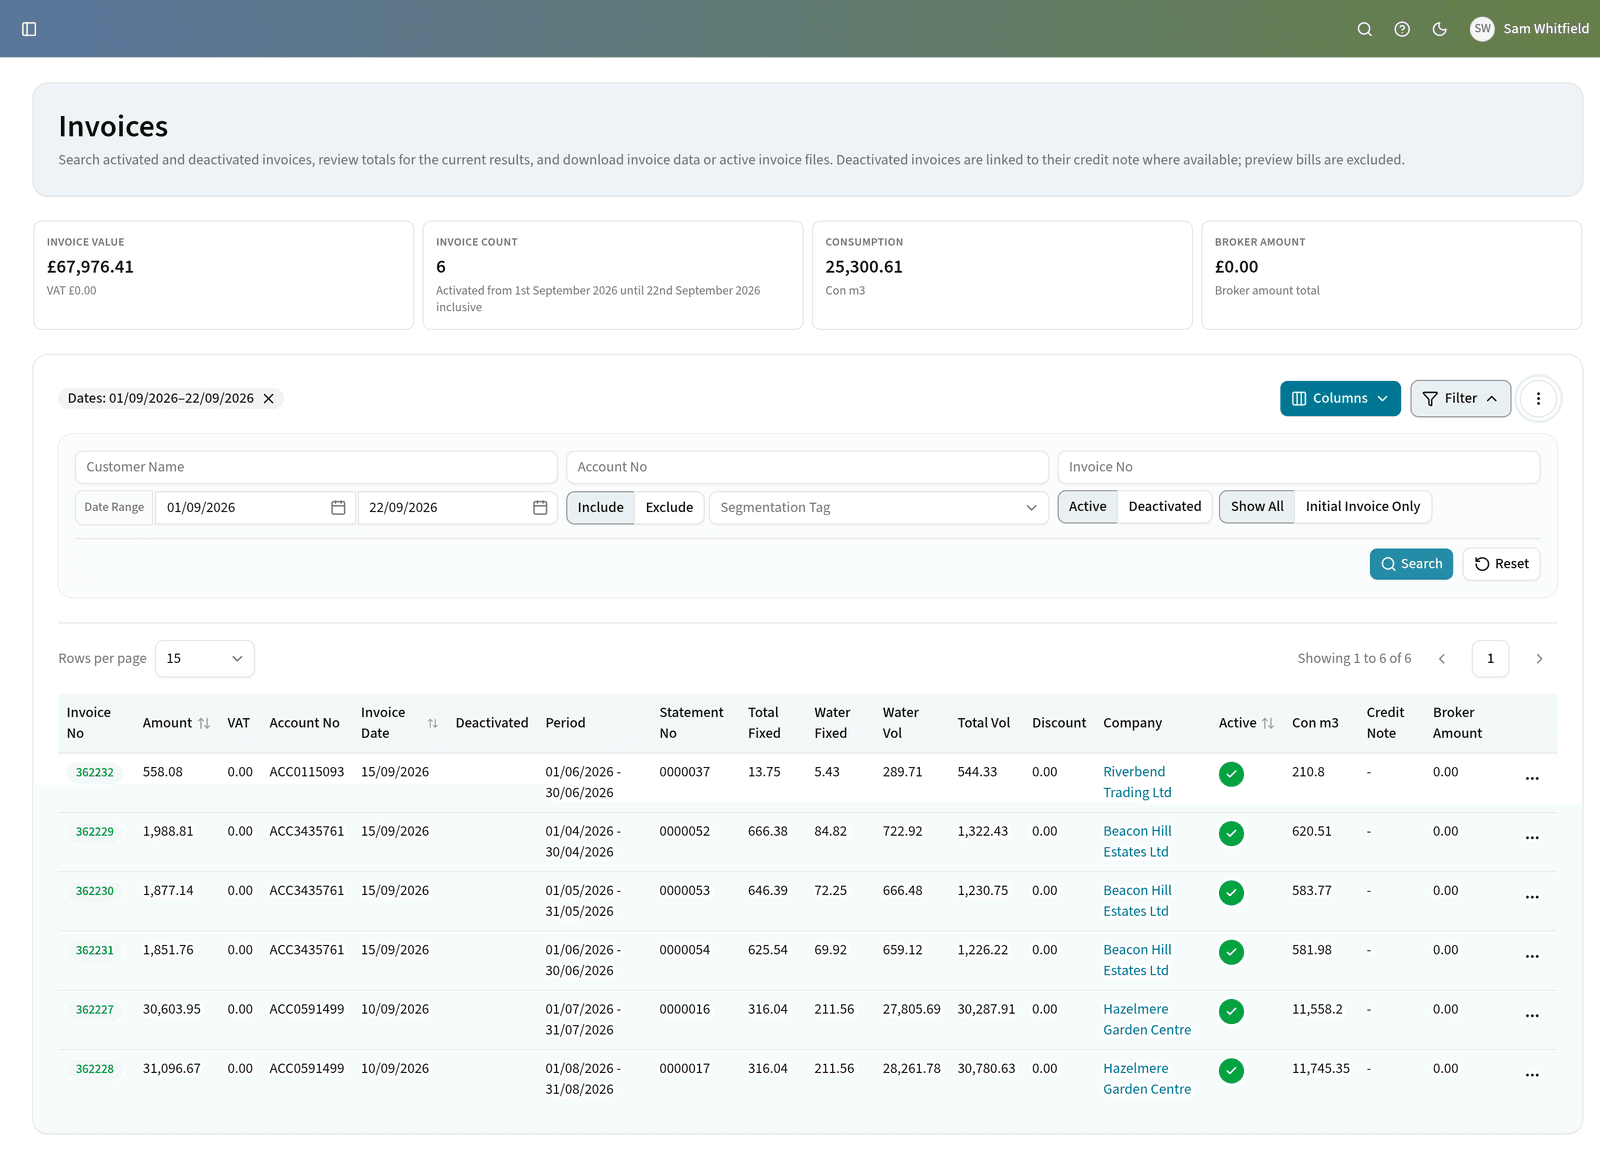This screenshot has width=1600, height=1150.
Task: Open the three-dot options menu near Filter
Action: (1538, 398)
